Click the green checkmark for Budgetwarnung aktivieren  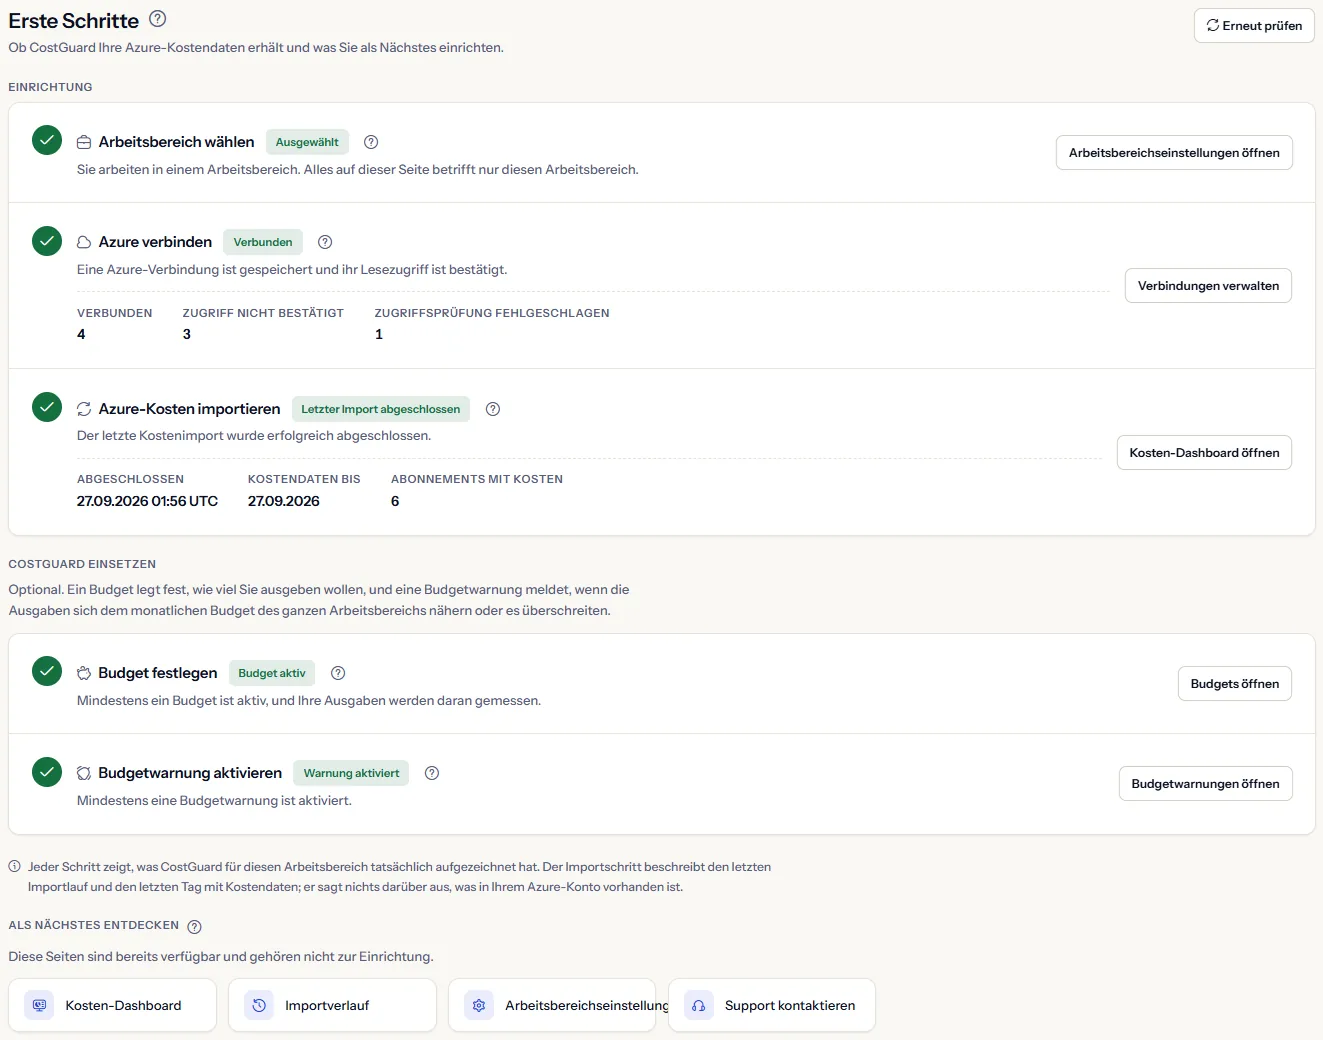47,771
